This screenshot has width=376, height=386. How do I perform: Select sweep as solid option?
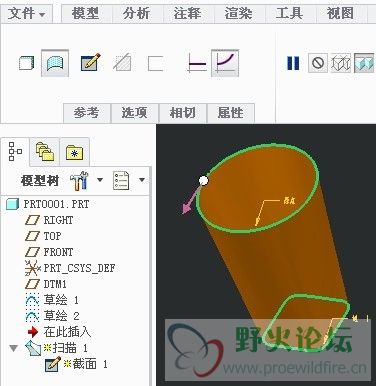click(26, 63)
